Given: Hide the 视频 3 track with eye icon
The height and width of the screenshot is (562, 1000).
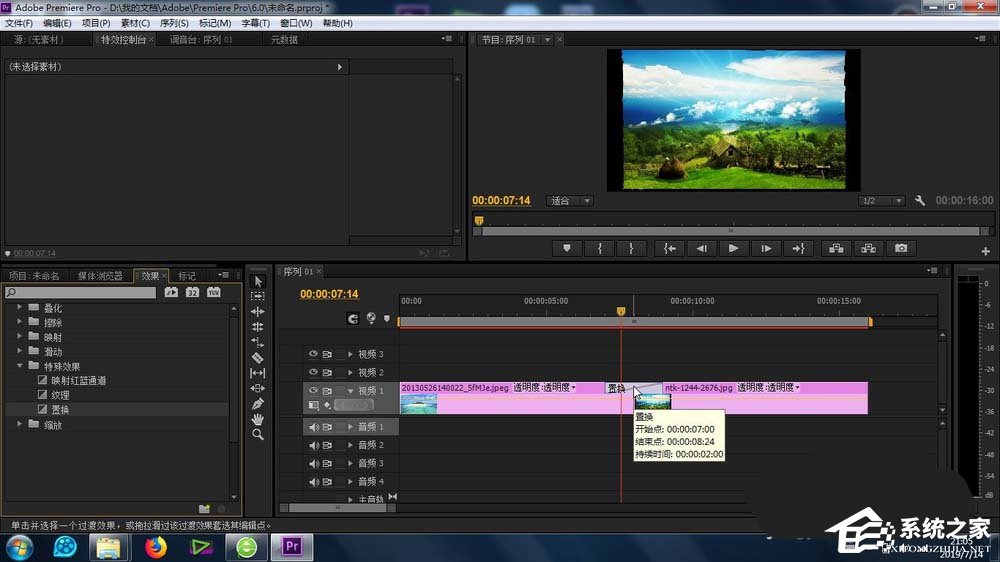Looking at the screenshot, I should [313, 354].
